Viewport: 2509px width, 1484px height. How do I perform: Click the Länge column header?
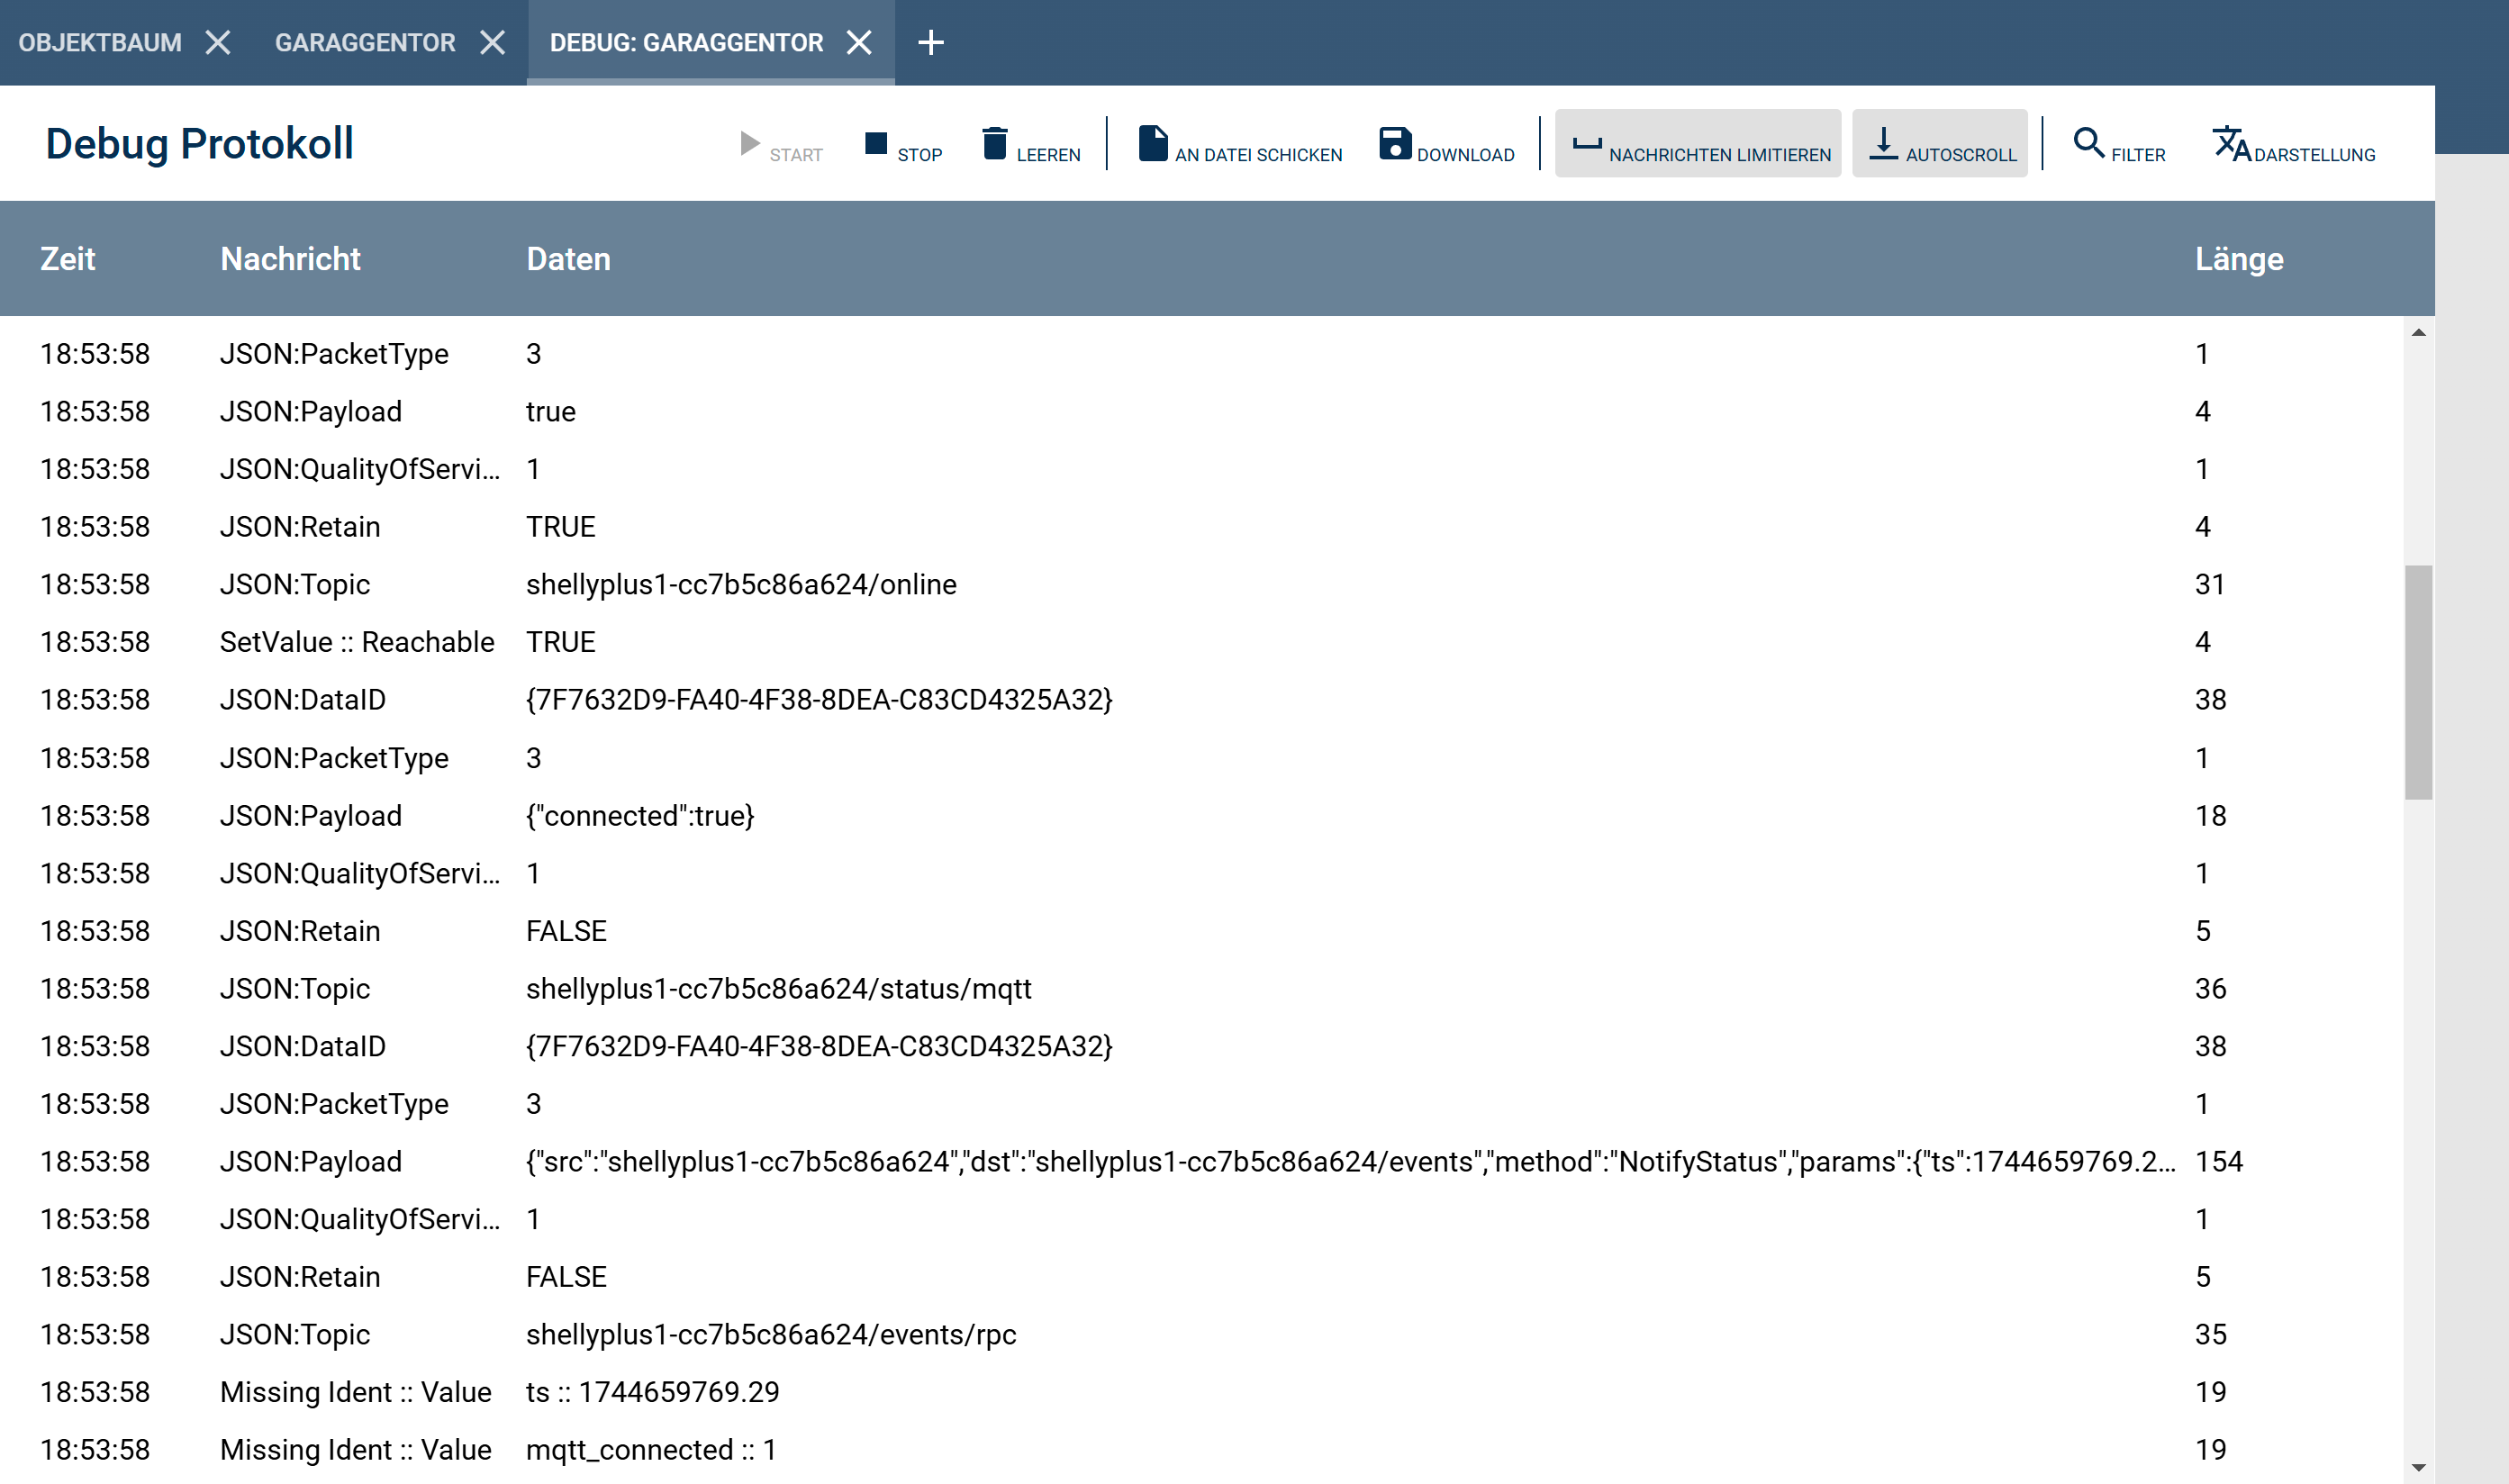tap(2238, 259)
